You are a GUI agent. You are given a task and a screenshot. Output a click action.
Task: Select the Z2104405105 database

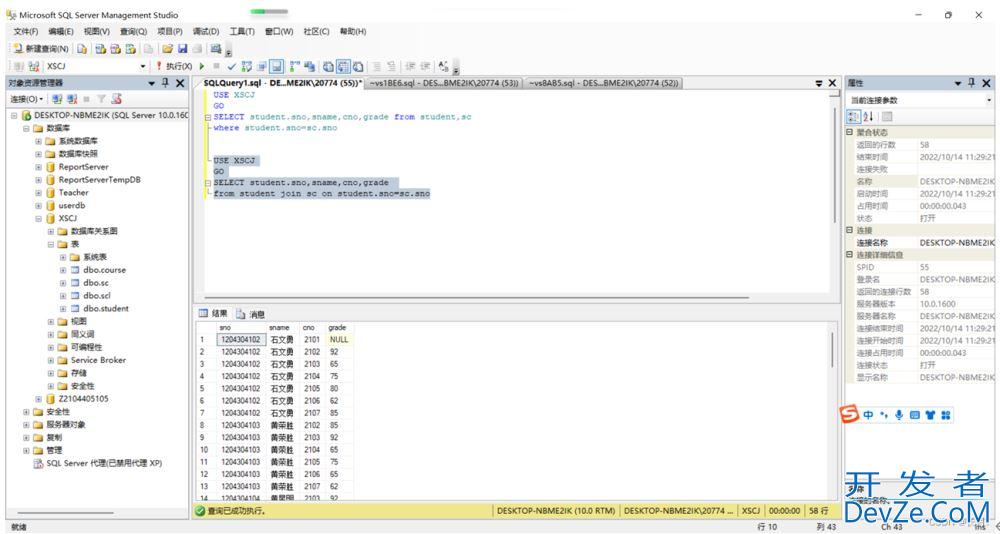pos(84,399)
